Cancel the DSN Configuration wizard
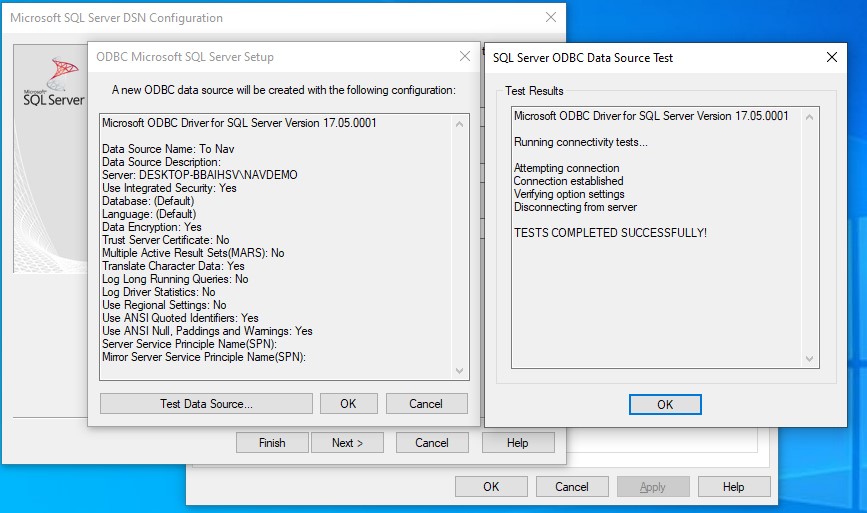This screenshot has width=867, height=513. 432,443
